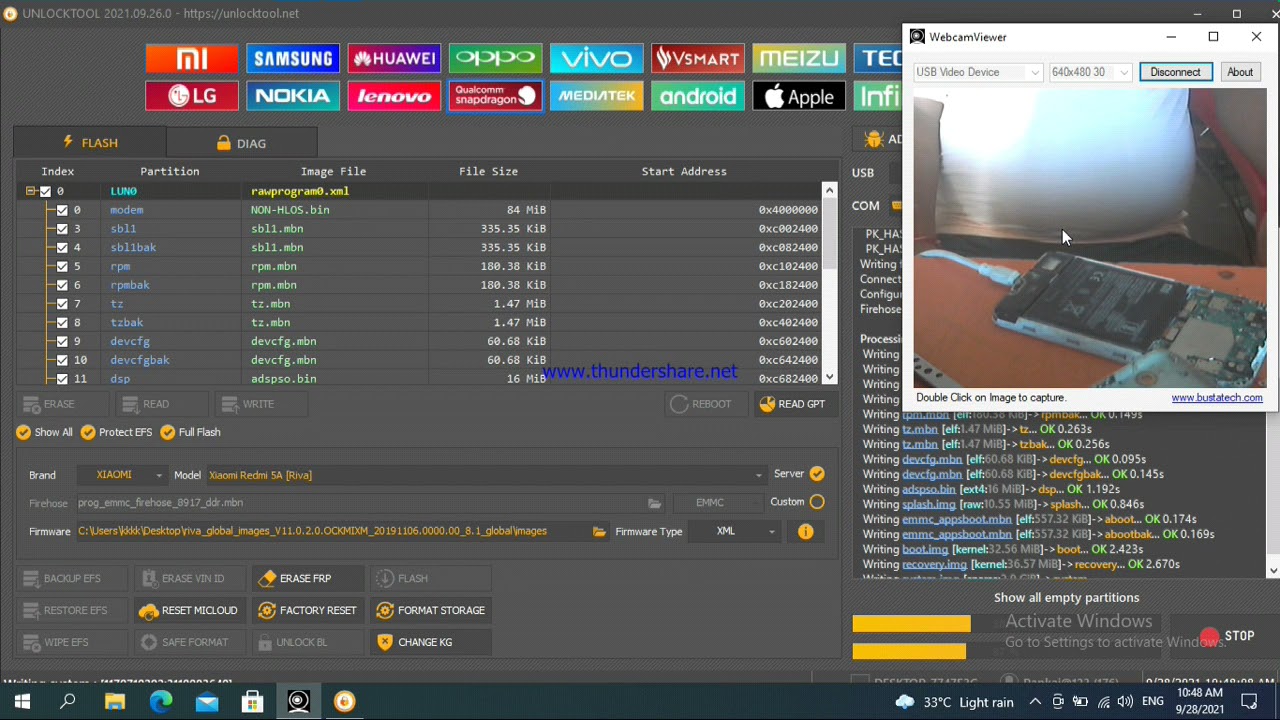Choose the Android logo
Image resolution: width=1280 pixels, height=720 pixels.
[697, 96]
